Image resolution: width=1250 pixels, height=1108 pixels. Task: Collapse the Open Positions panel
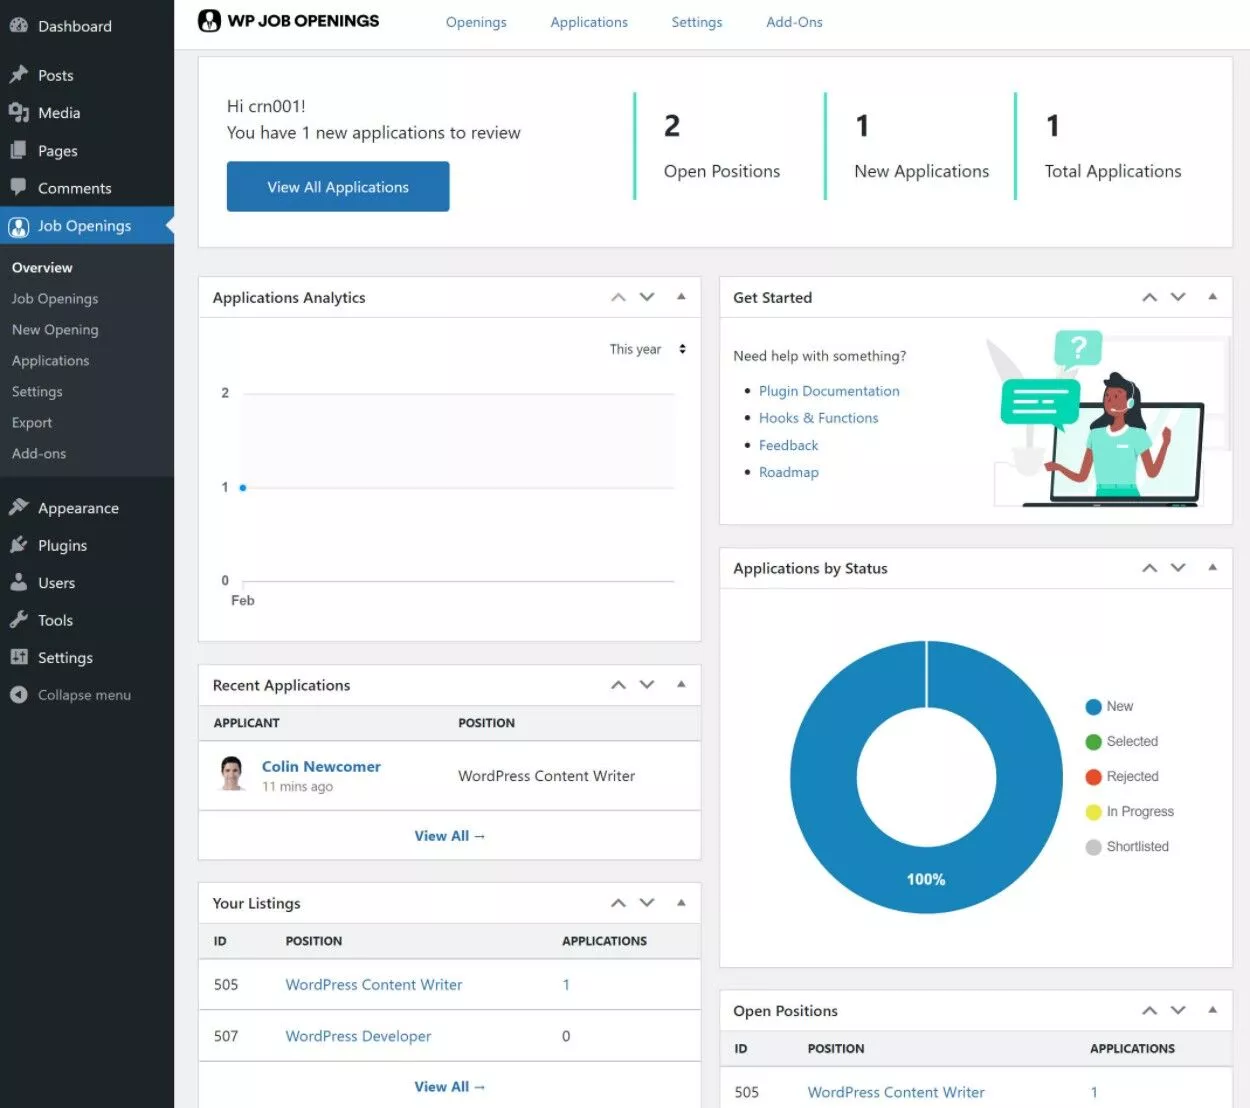click(1212, 1011)
